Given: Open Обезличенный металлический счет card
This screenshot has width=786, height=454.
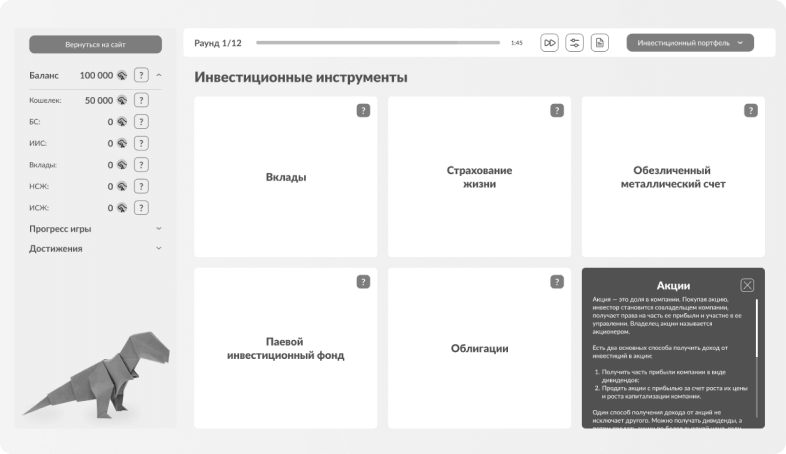Looking at the screenshot, I should 673,177.
